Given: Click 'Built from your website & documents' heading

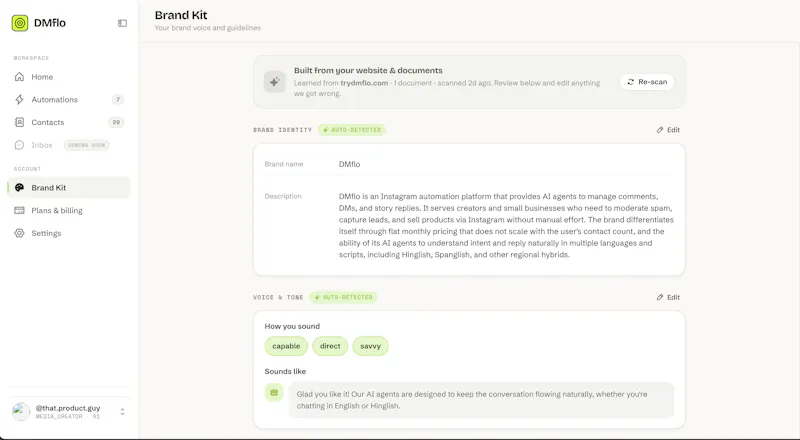Looking at the screenshot, I should pyautogui.click(x=368, y=70).
